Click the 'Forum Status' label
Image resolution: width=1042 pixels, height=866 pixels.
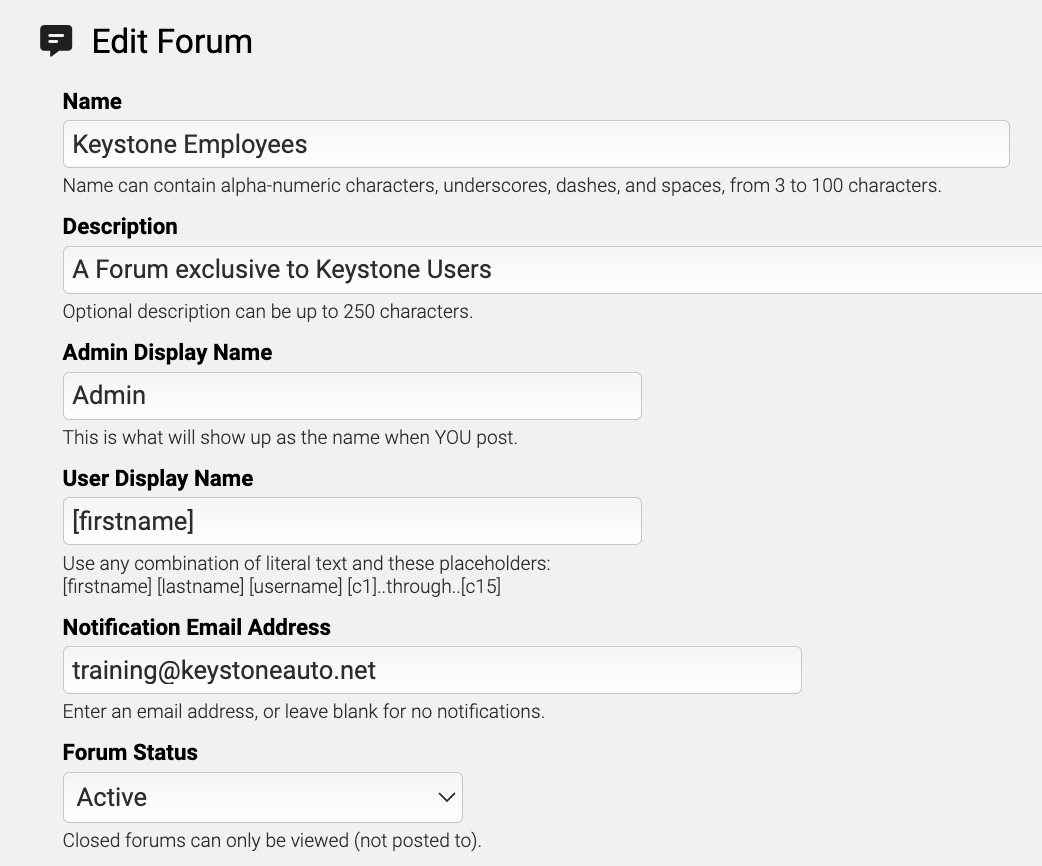[130, 752]
